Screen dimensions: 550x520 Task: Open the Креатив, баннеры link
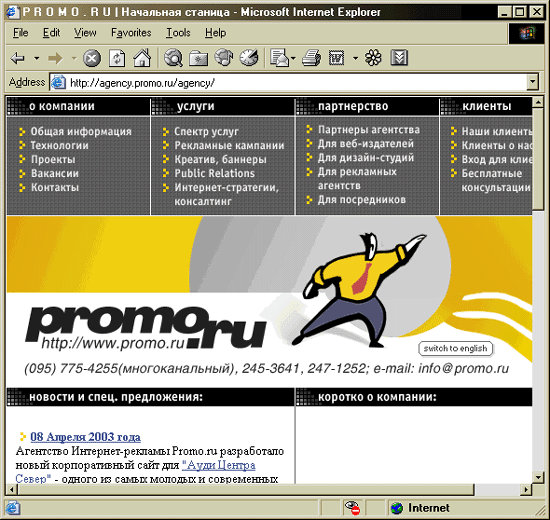tap(220, 160)
